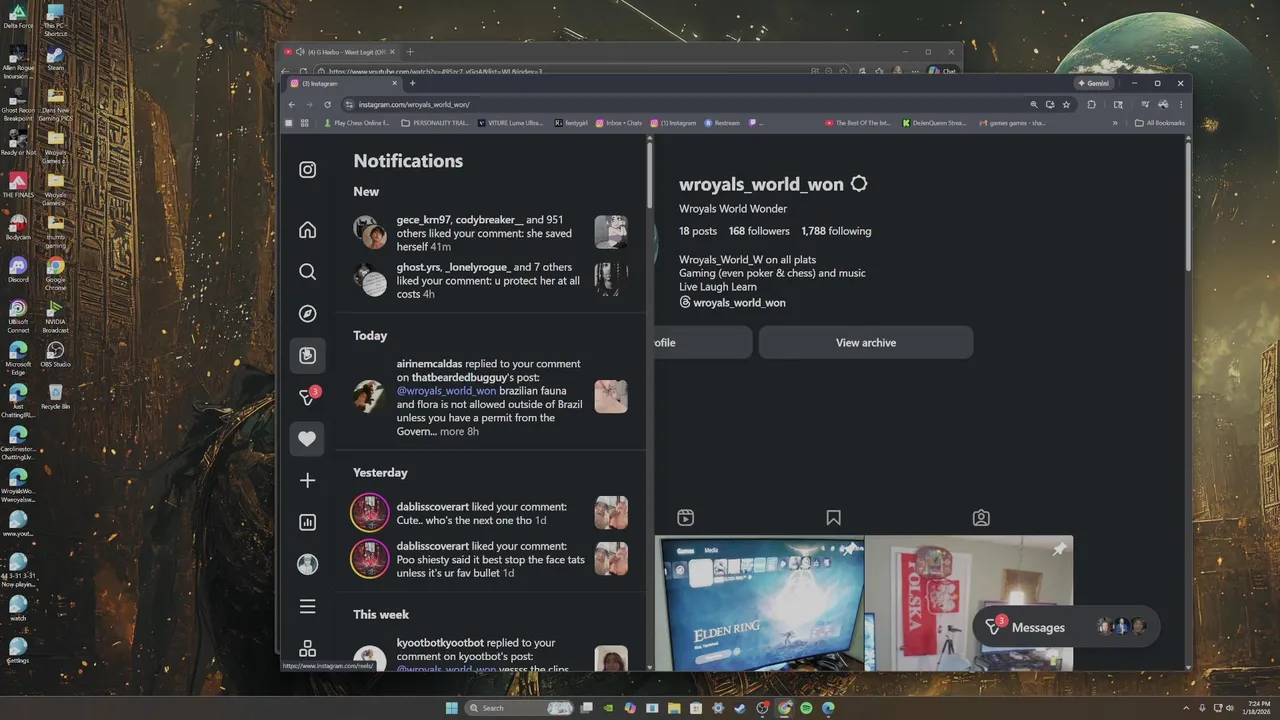
Task: Go to Instagram Home in the sidebar
Action: [307, 230]
